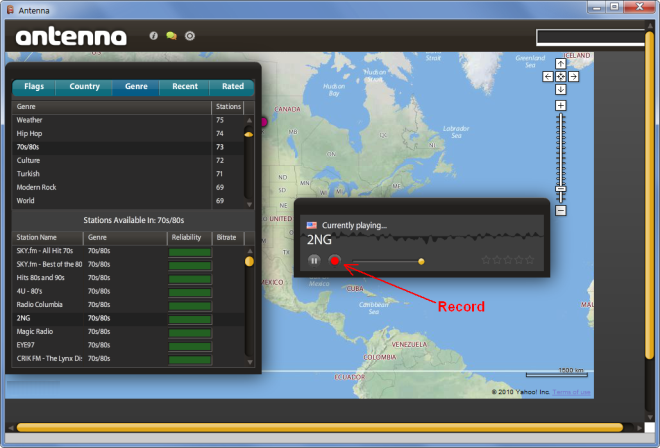The width and height of the screenshot is (660, 448).
Task: Click the Antenna title bar app icon
Action: [10, 9]
